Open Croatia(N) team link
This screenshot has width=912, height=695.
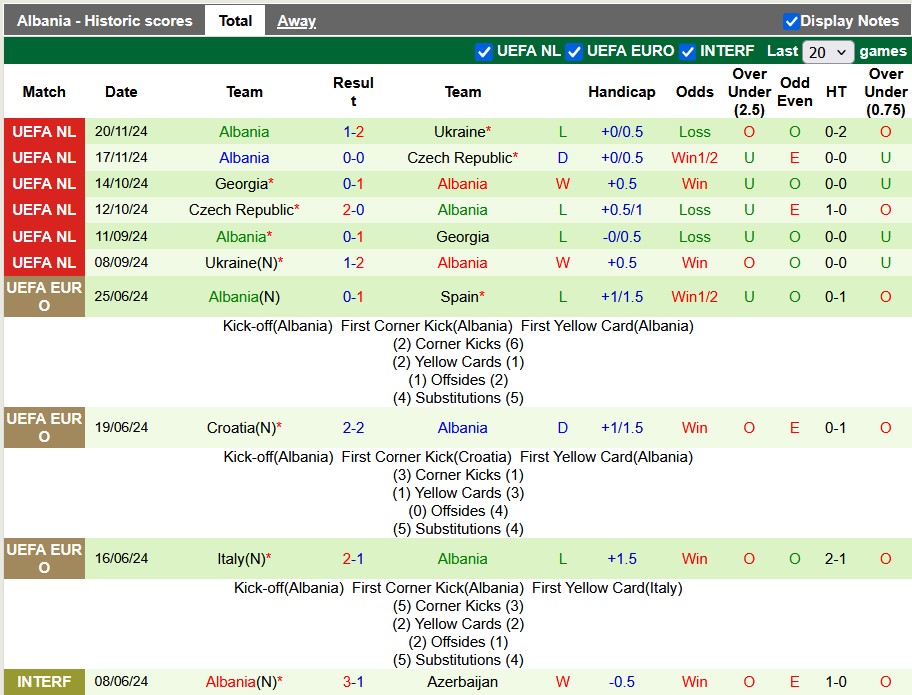pyautogui.click(x=241, y=428)
